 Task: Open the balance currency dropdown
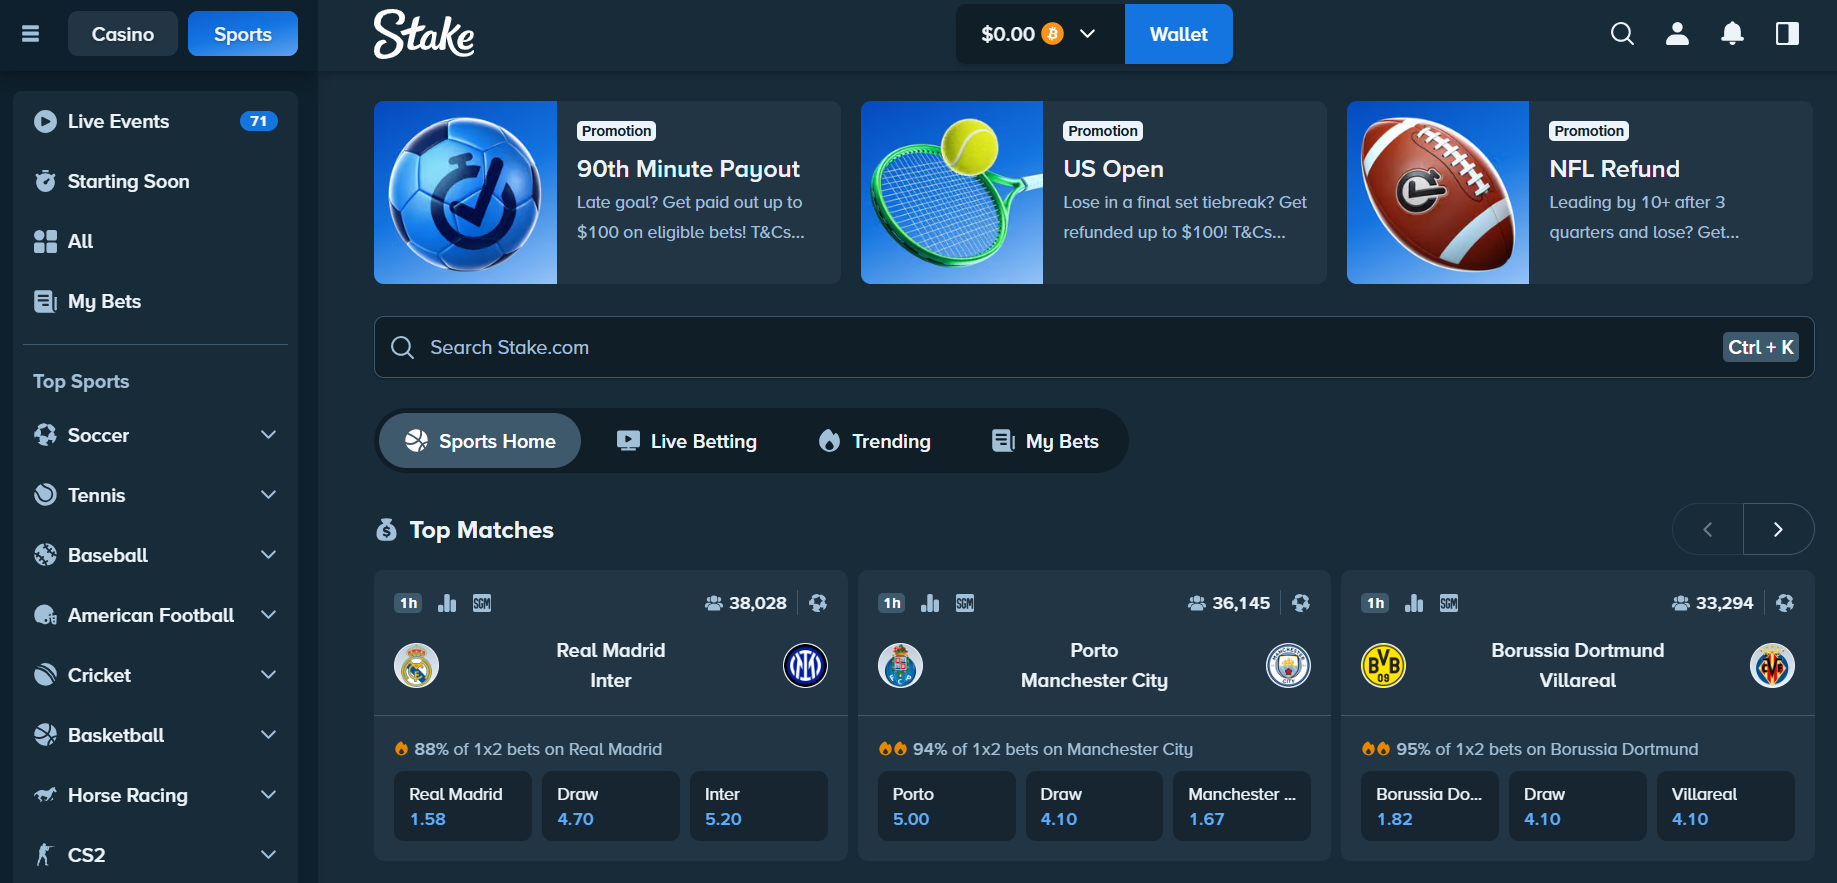(1040, 34)
